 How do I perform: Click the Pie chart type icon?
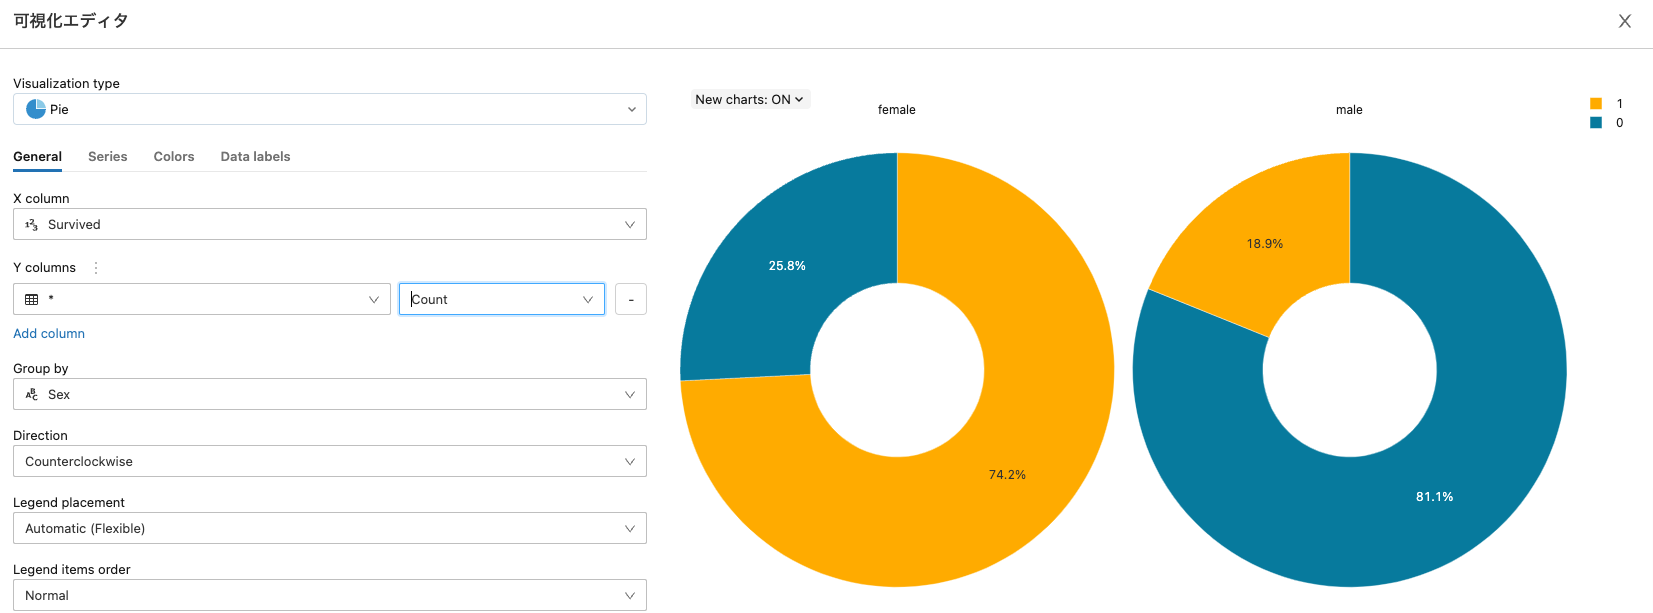tap(36, 109)
